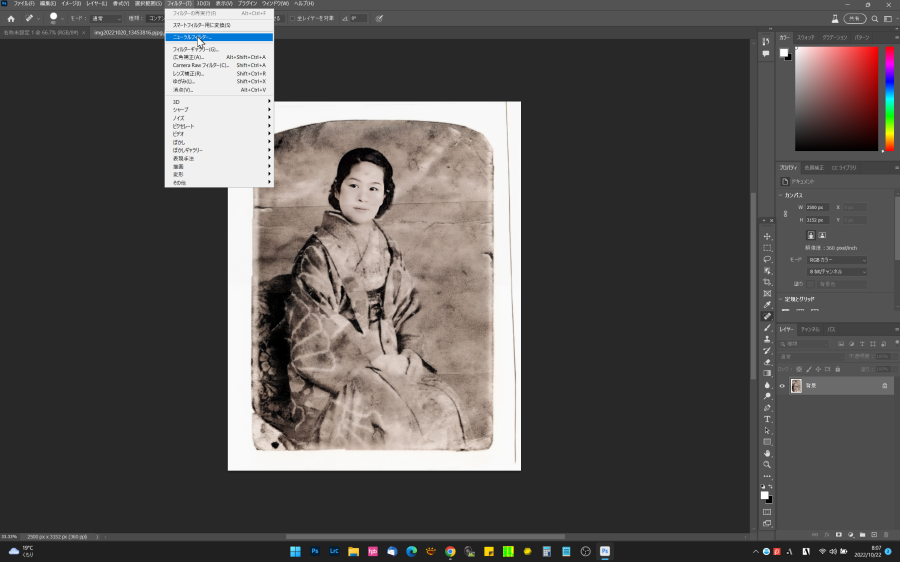Select the Zoom tool
The height and width of the screenshot is (562, 900).
pyautogui.click(x=767, y=464)
